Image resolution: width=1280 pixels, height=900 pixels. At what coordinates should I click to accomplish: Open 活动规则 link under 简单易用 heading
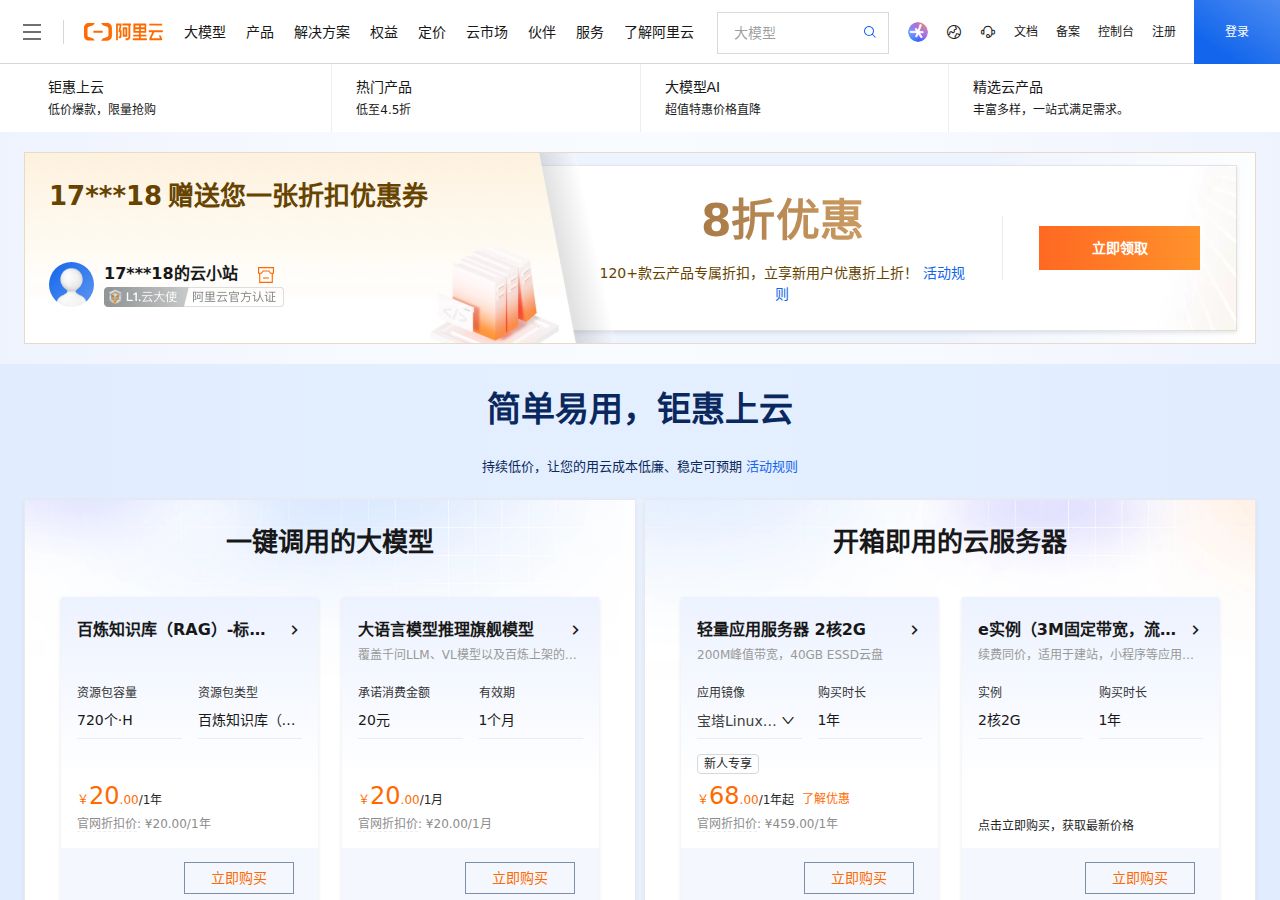click(772, 467)
